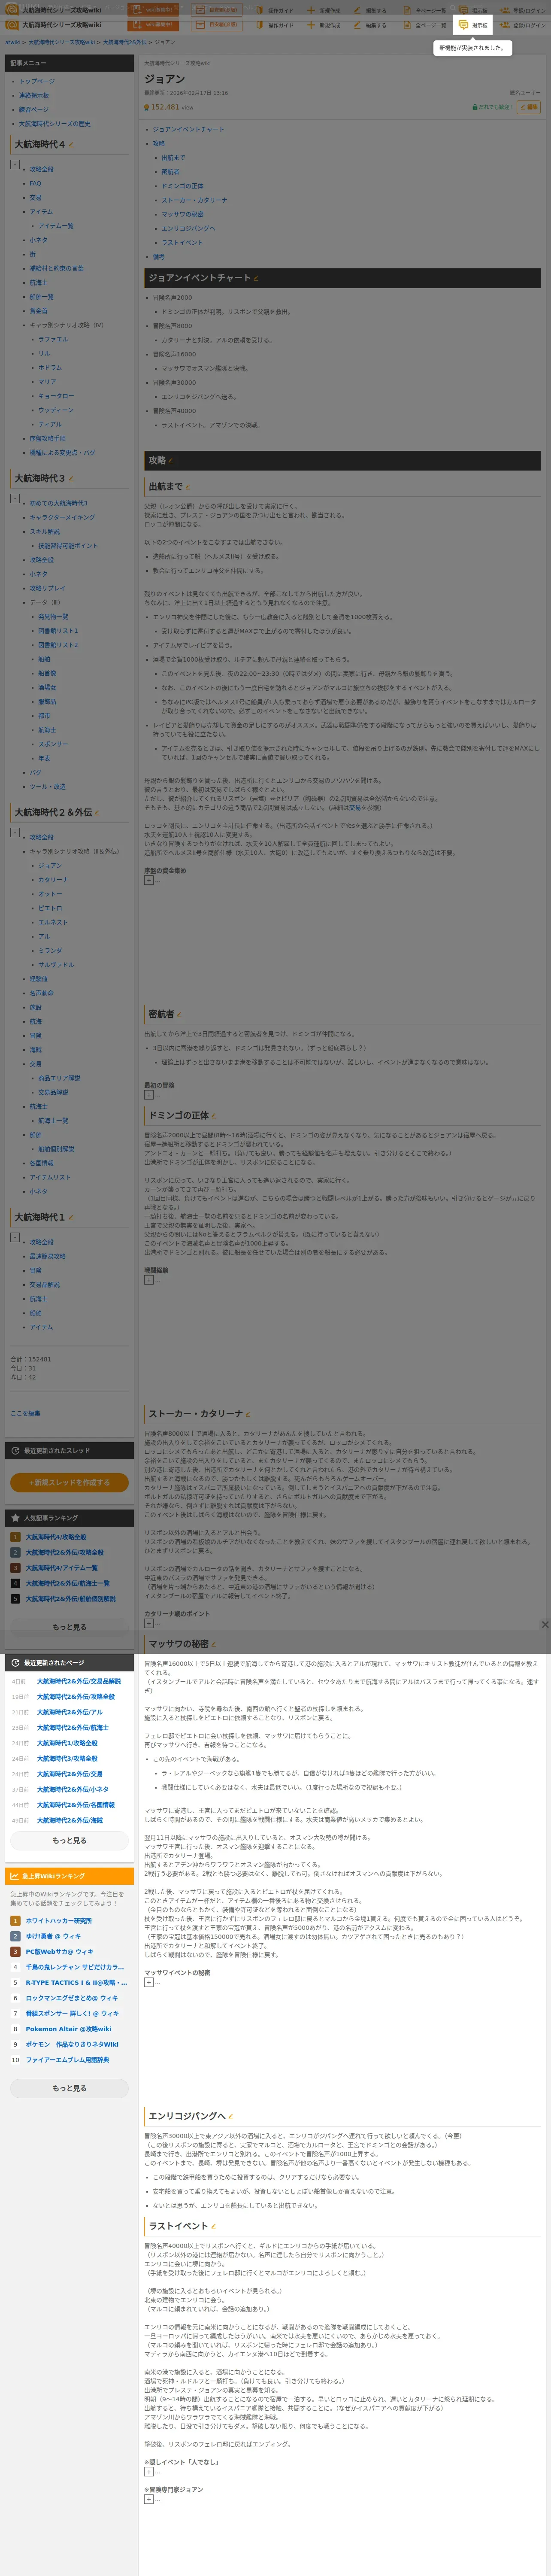Click もっと見る under 急上昇Wikiランキング
This screenshot has width=551, height=2576.
69,2088
